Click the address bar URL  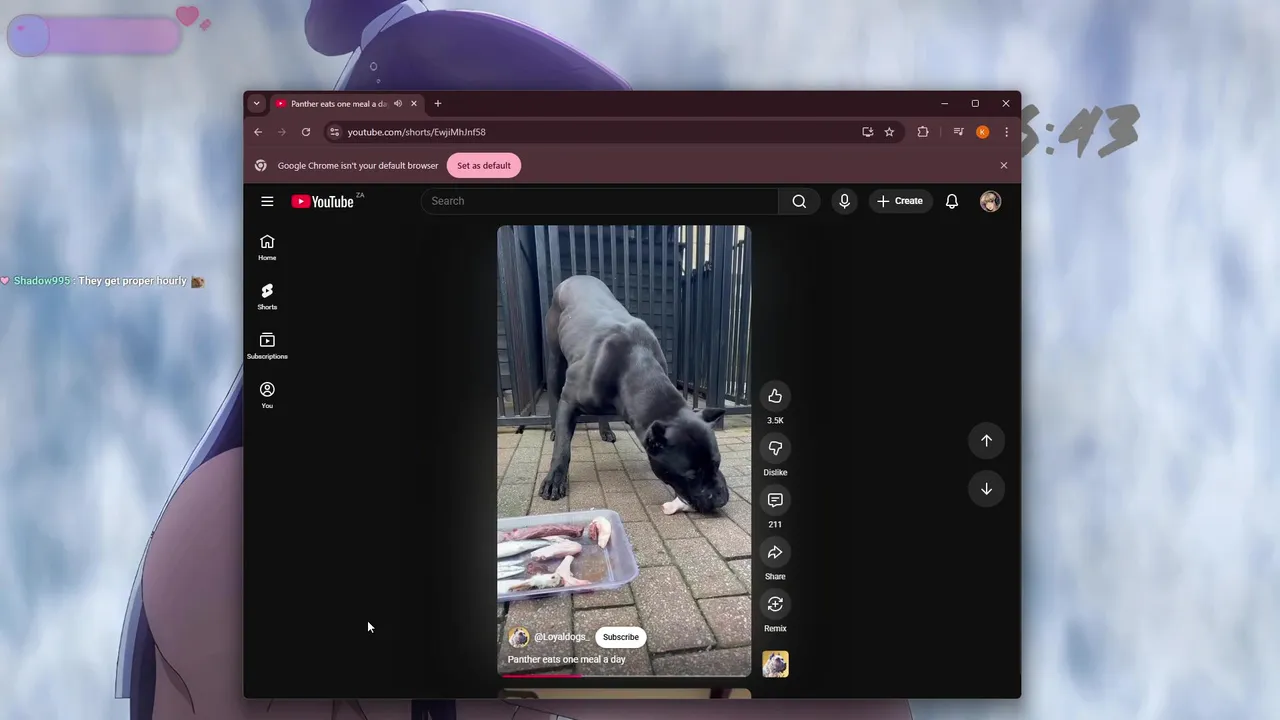click(417, 132)
